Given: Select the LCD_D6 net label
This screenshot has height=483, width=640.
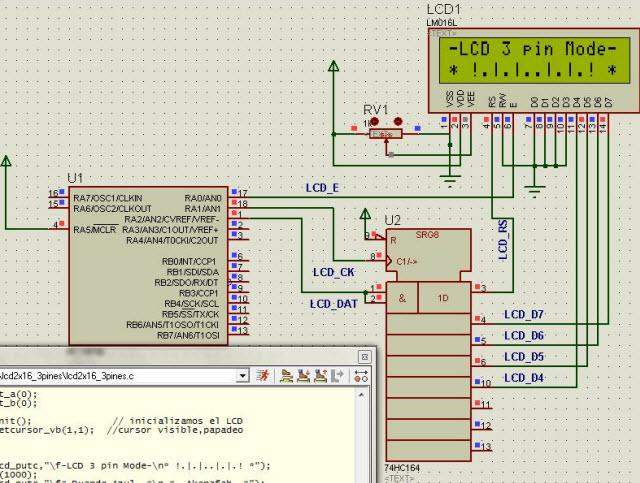Looking at the screenshot, I should [x=524, y=336].
